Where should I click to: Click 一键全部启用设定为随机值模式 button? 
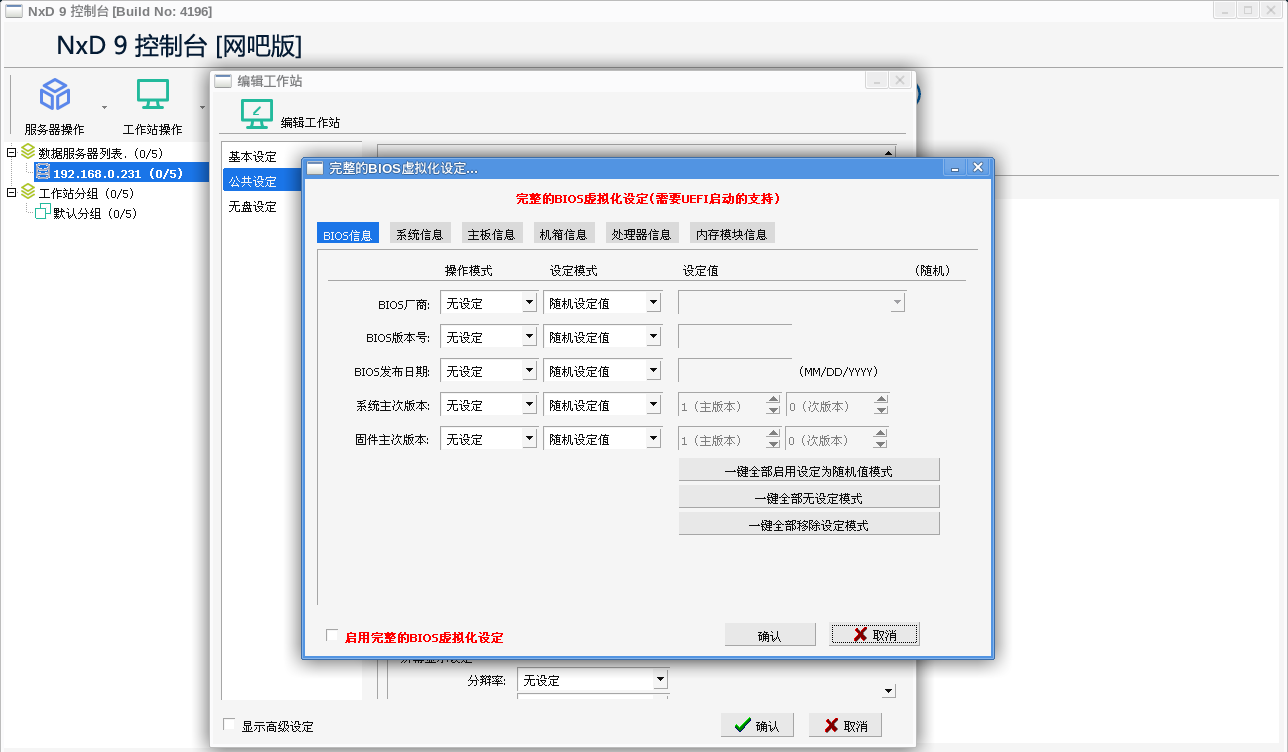click(x=809, y=469)
